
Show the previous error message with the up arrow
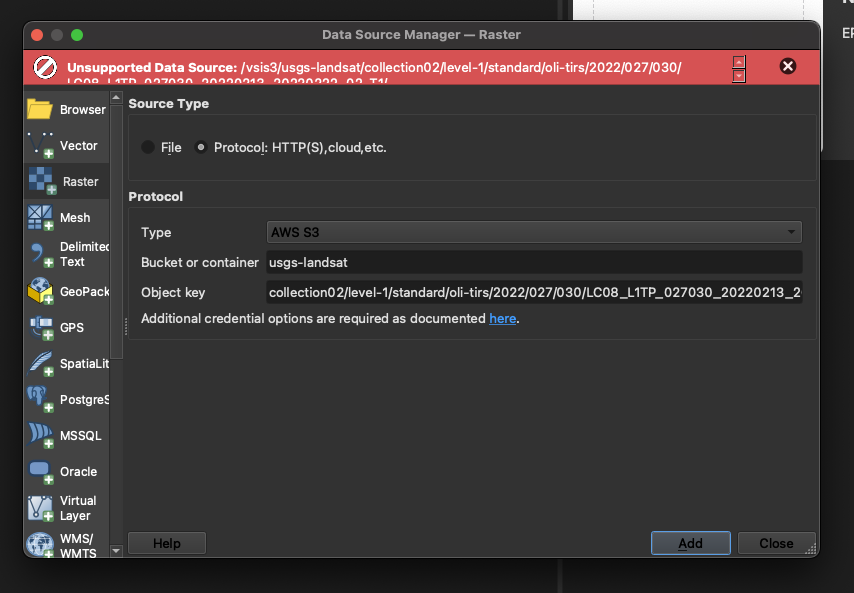(739, 62)
